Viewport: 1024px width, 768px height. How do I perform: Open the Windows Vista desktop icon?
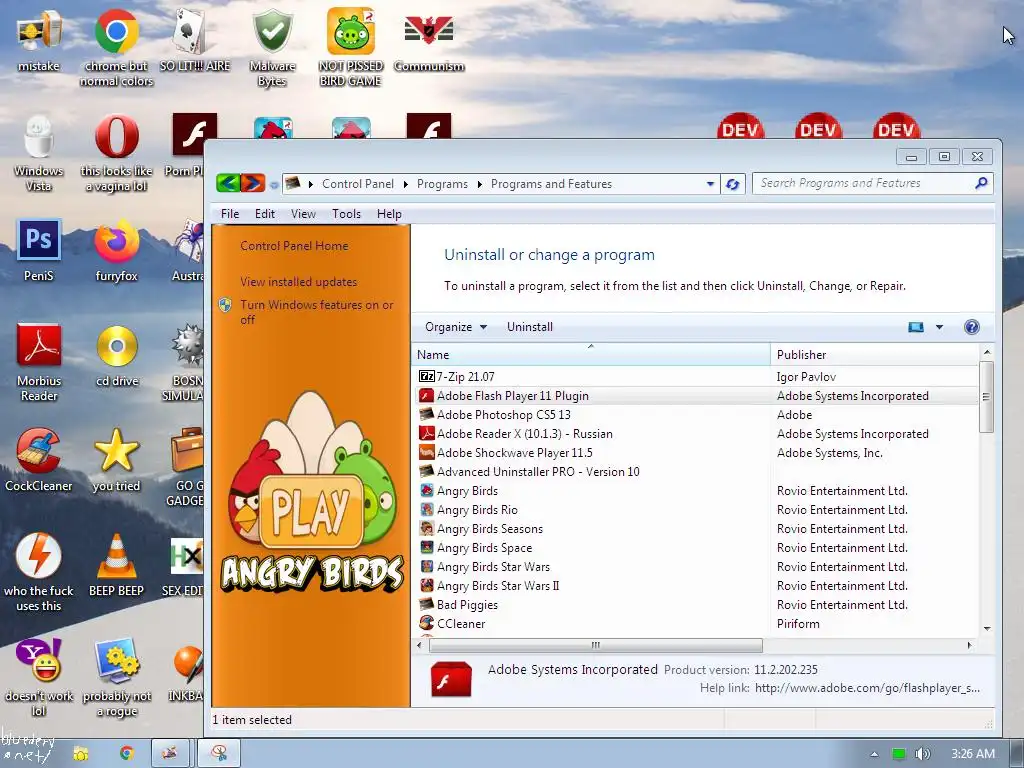click(x=39, y=153)
